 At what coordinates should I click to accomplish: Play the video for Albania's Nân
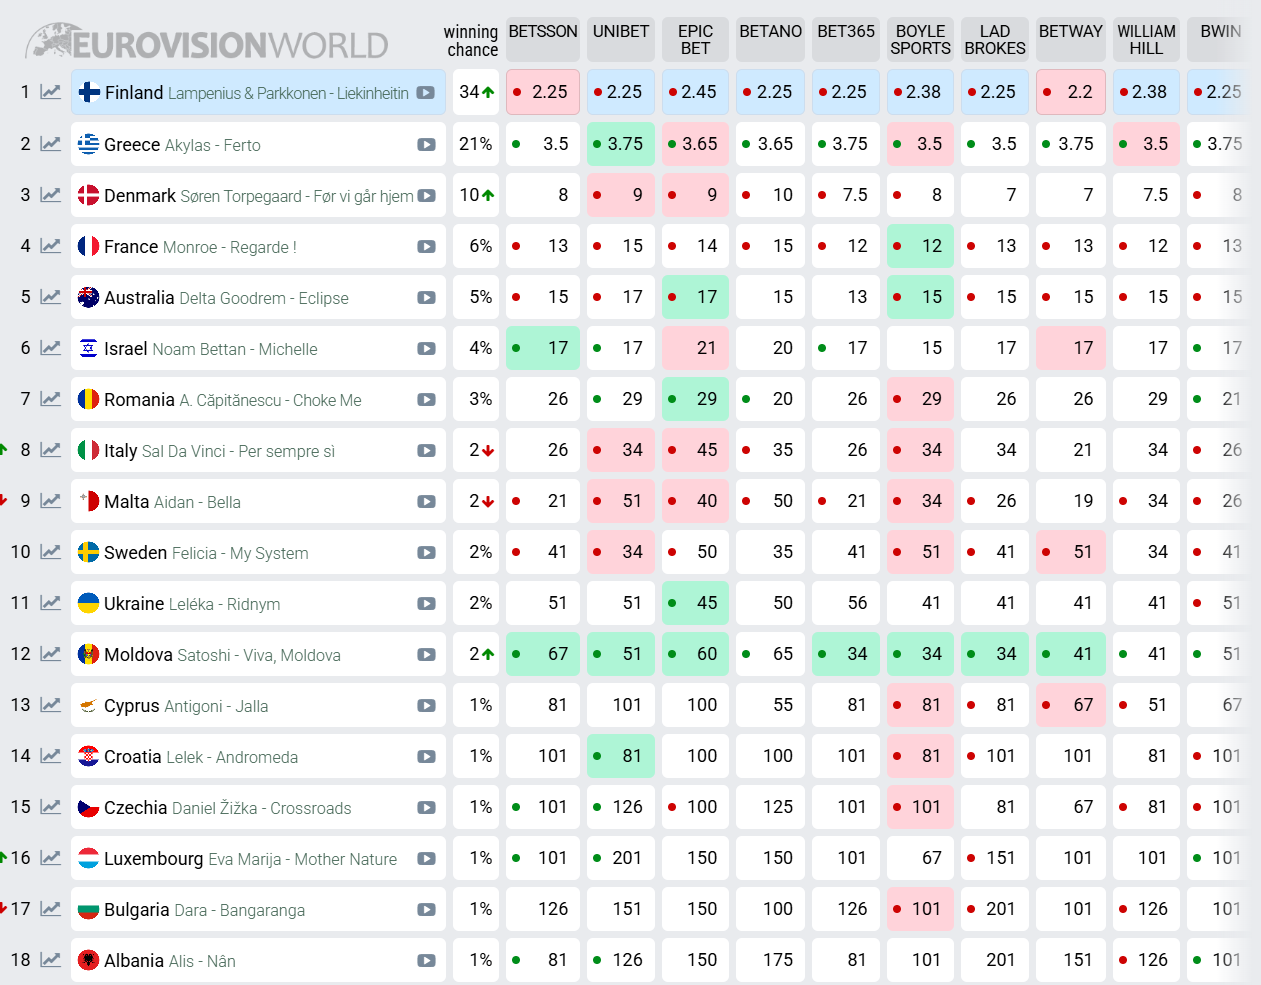click(x=426, y=961)
